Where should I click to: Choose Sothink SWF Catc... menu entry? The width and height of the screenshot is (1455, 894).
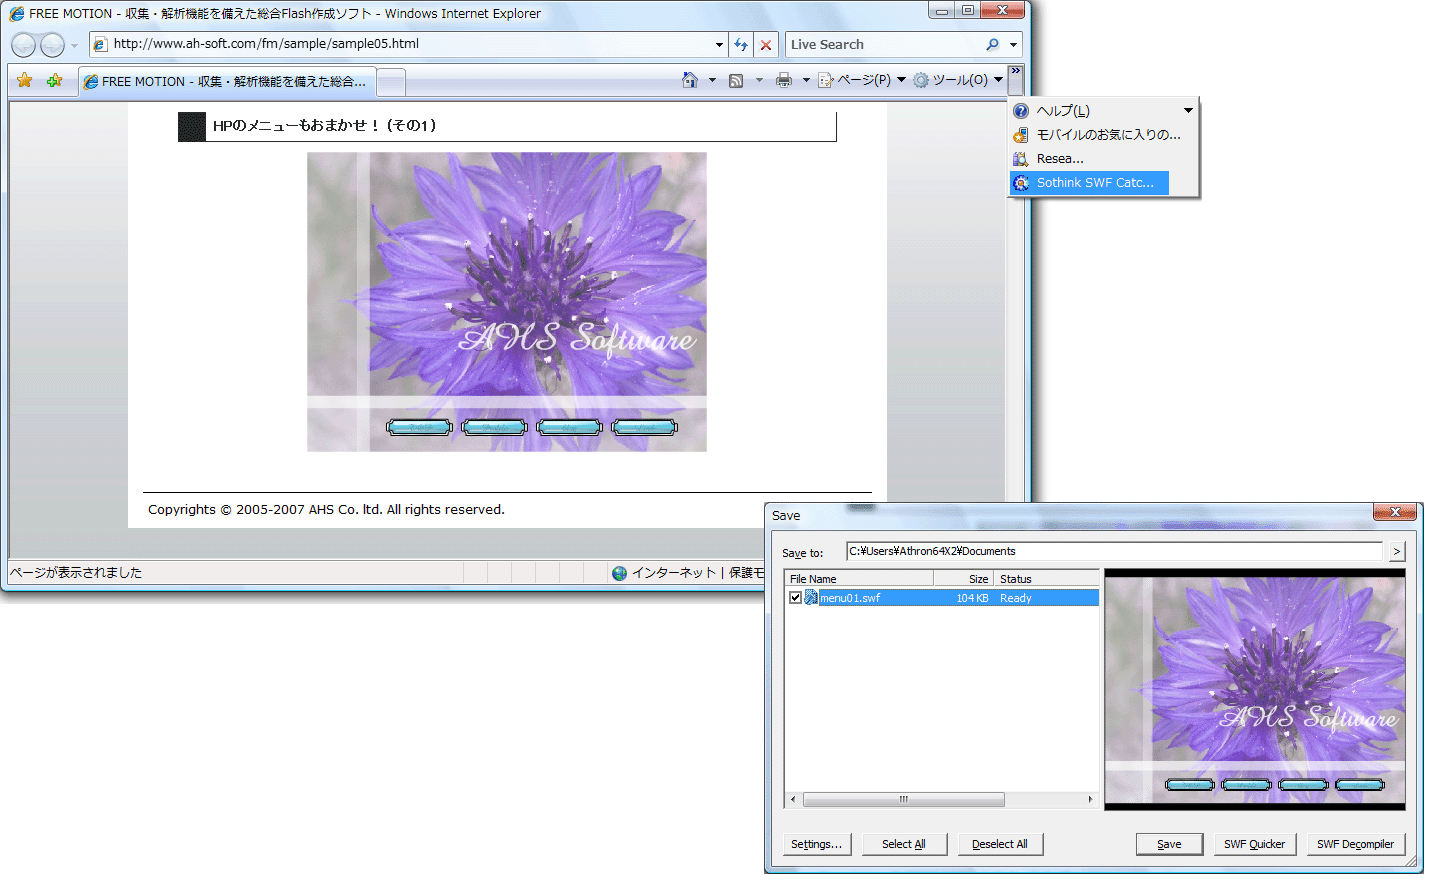click(x=1090, y=183)
